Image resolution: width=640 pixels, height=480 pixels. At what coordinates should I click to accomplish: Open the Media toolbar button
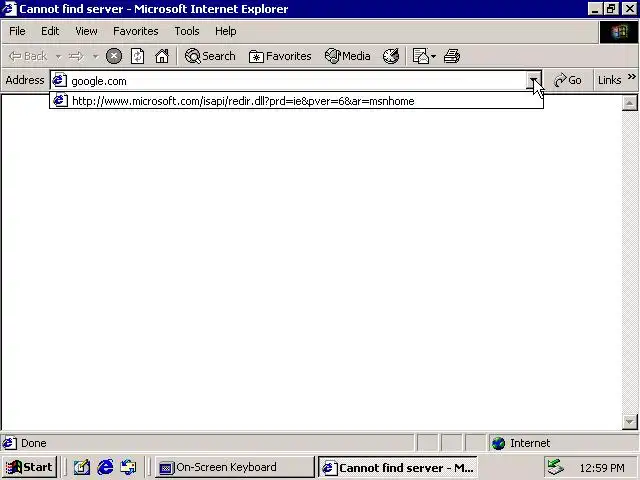(347, 56)
